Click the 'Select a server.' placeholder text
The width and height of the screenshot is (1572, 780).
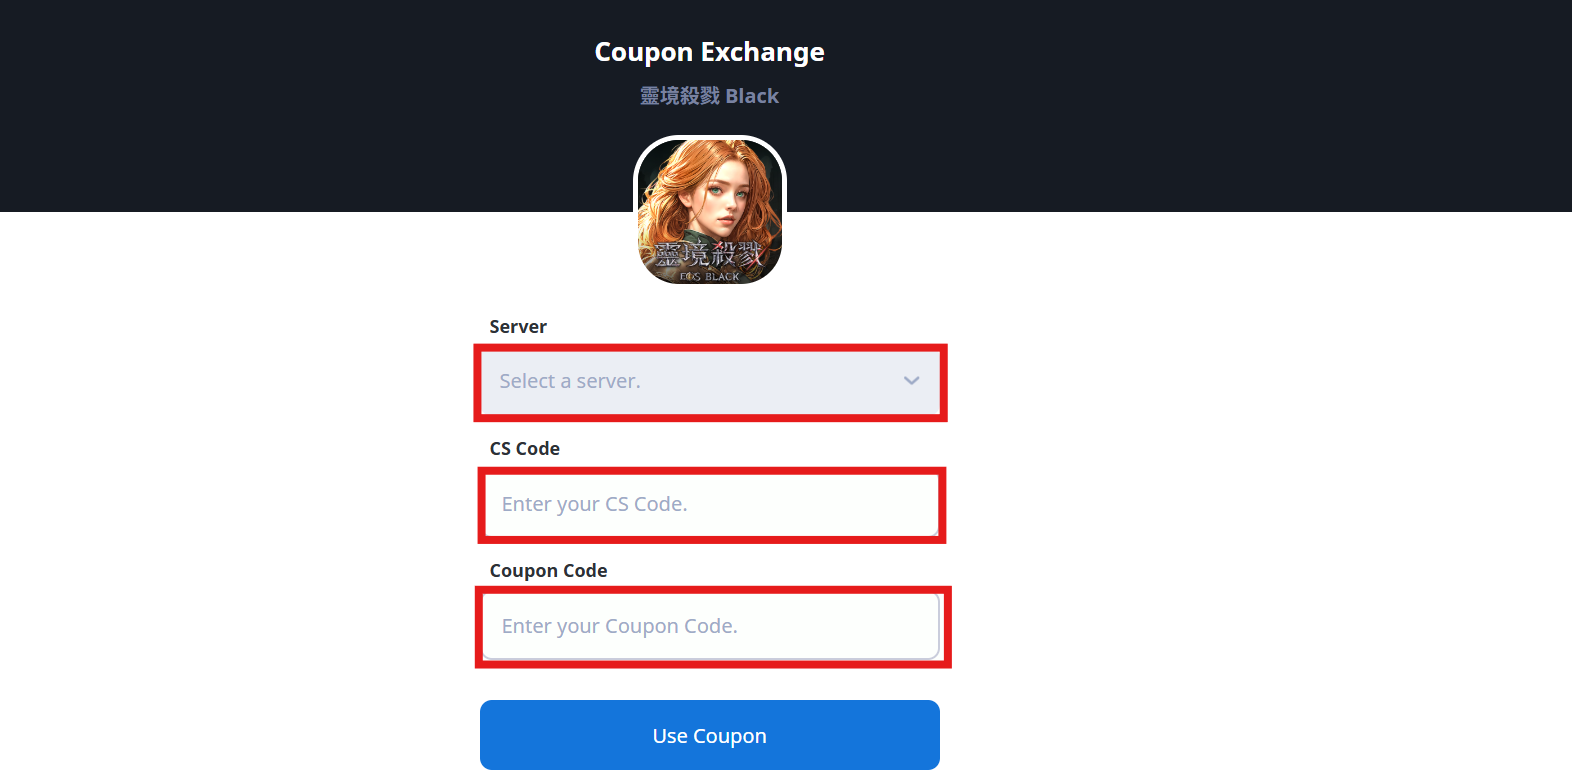[x=570, y=381]
